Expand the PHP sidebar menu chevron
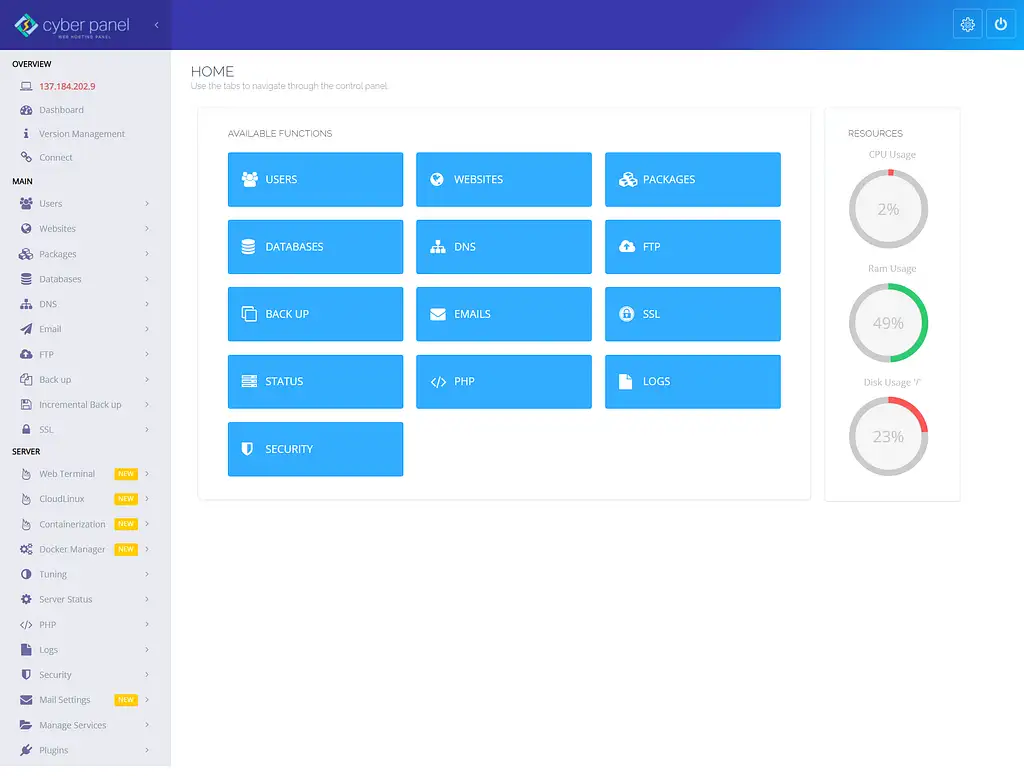This screenshot has width=1024, height=776. point(147,624)
